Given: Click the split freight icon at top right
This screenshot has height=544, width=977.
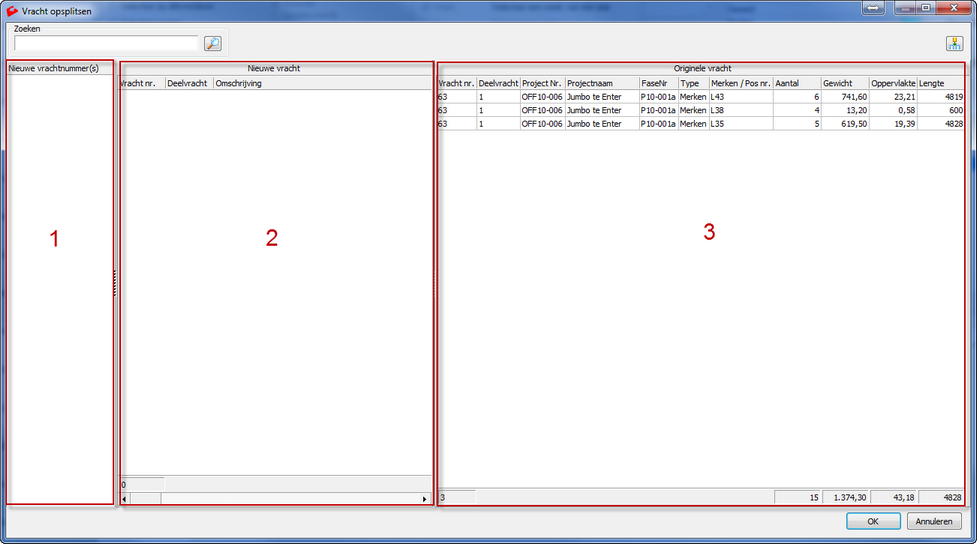Looking at the screenshot, I should (x=954, y=43).
